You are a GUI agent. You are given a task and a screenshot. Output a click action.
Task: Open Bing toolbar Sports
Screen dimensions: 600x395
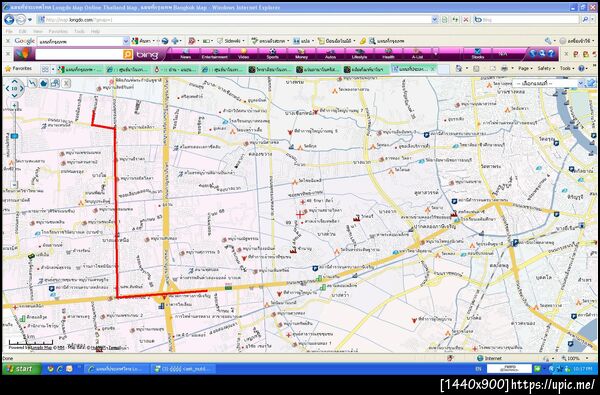(x=272, y=54)
